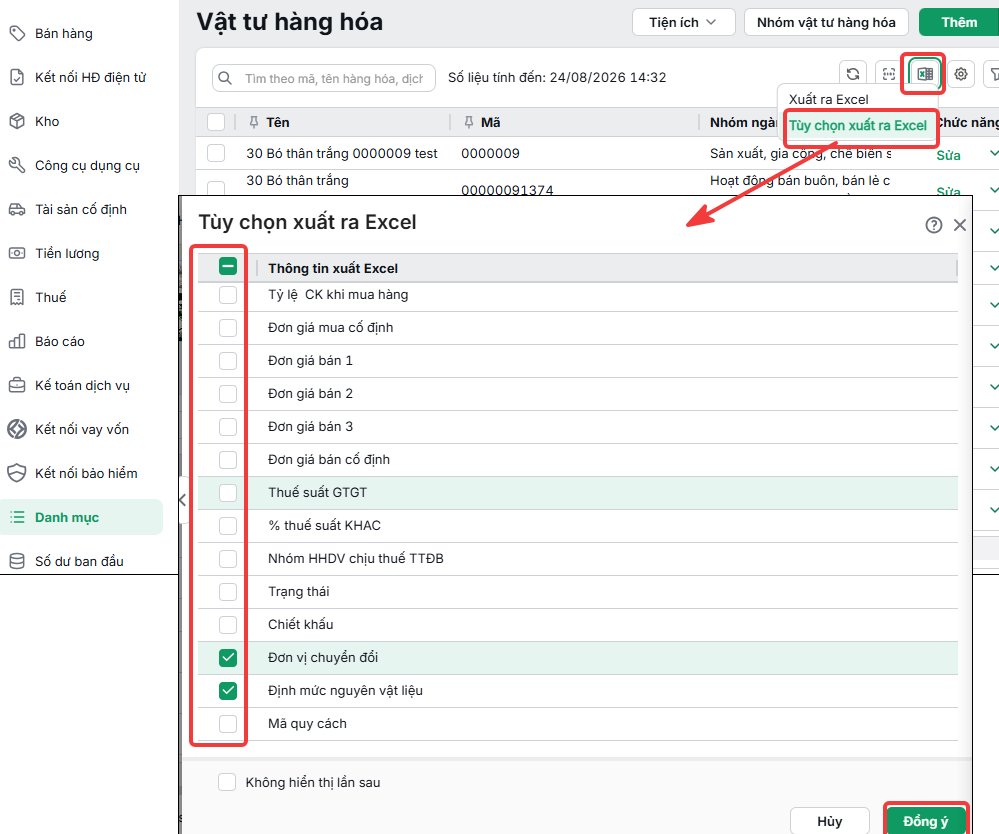Click the Hủy button
The image size is (999, 834).
830,821
